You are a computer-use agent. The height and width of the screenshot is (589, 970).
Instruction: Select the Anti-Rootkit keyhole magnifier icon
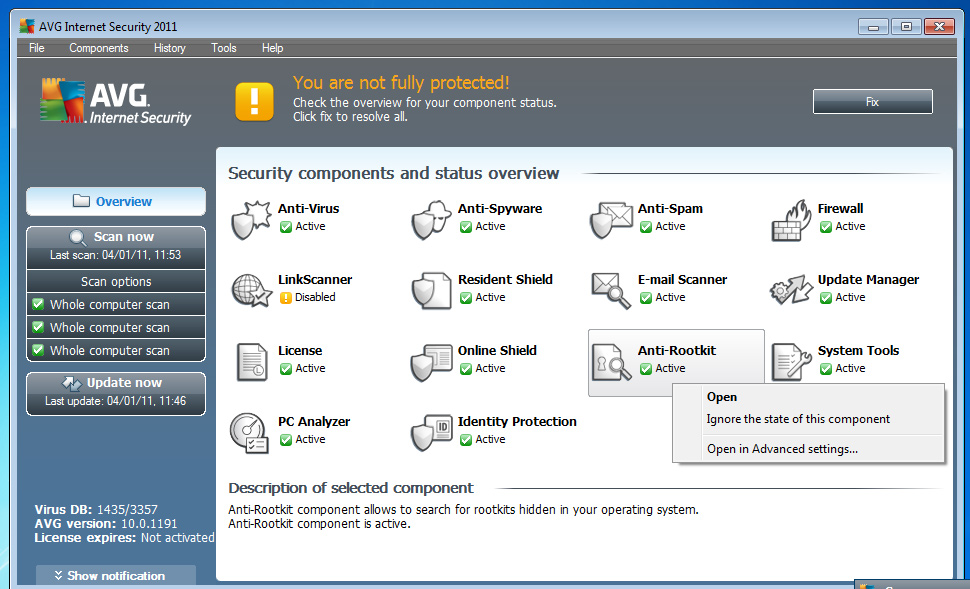pyautogui.click(x=611, y=362)
